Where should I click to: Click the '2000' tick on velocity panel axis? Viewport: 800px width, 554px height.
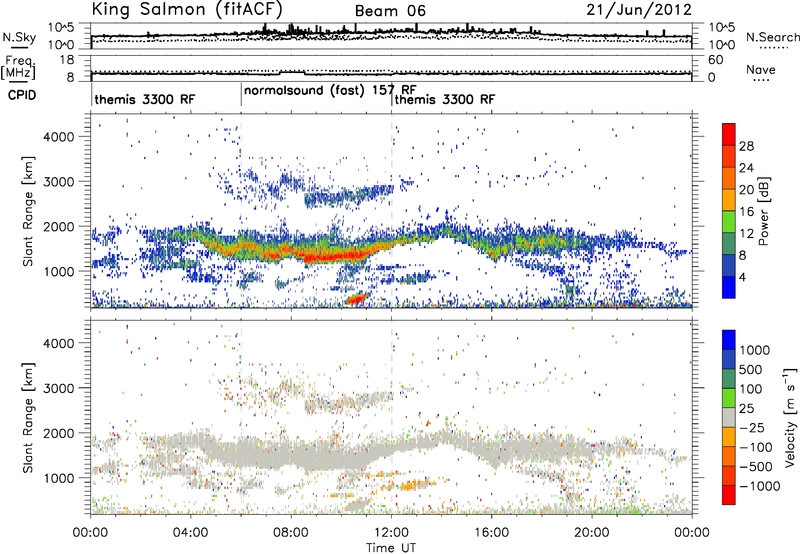59,433
